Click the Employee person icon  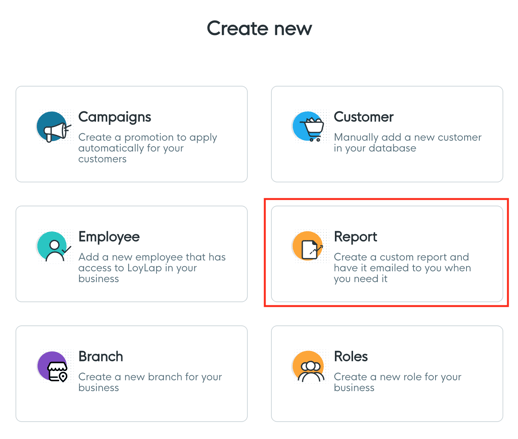(x=54, y=246)
